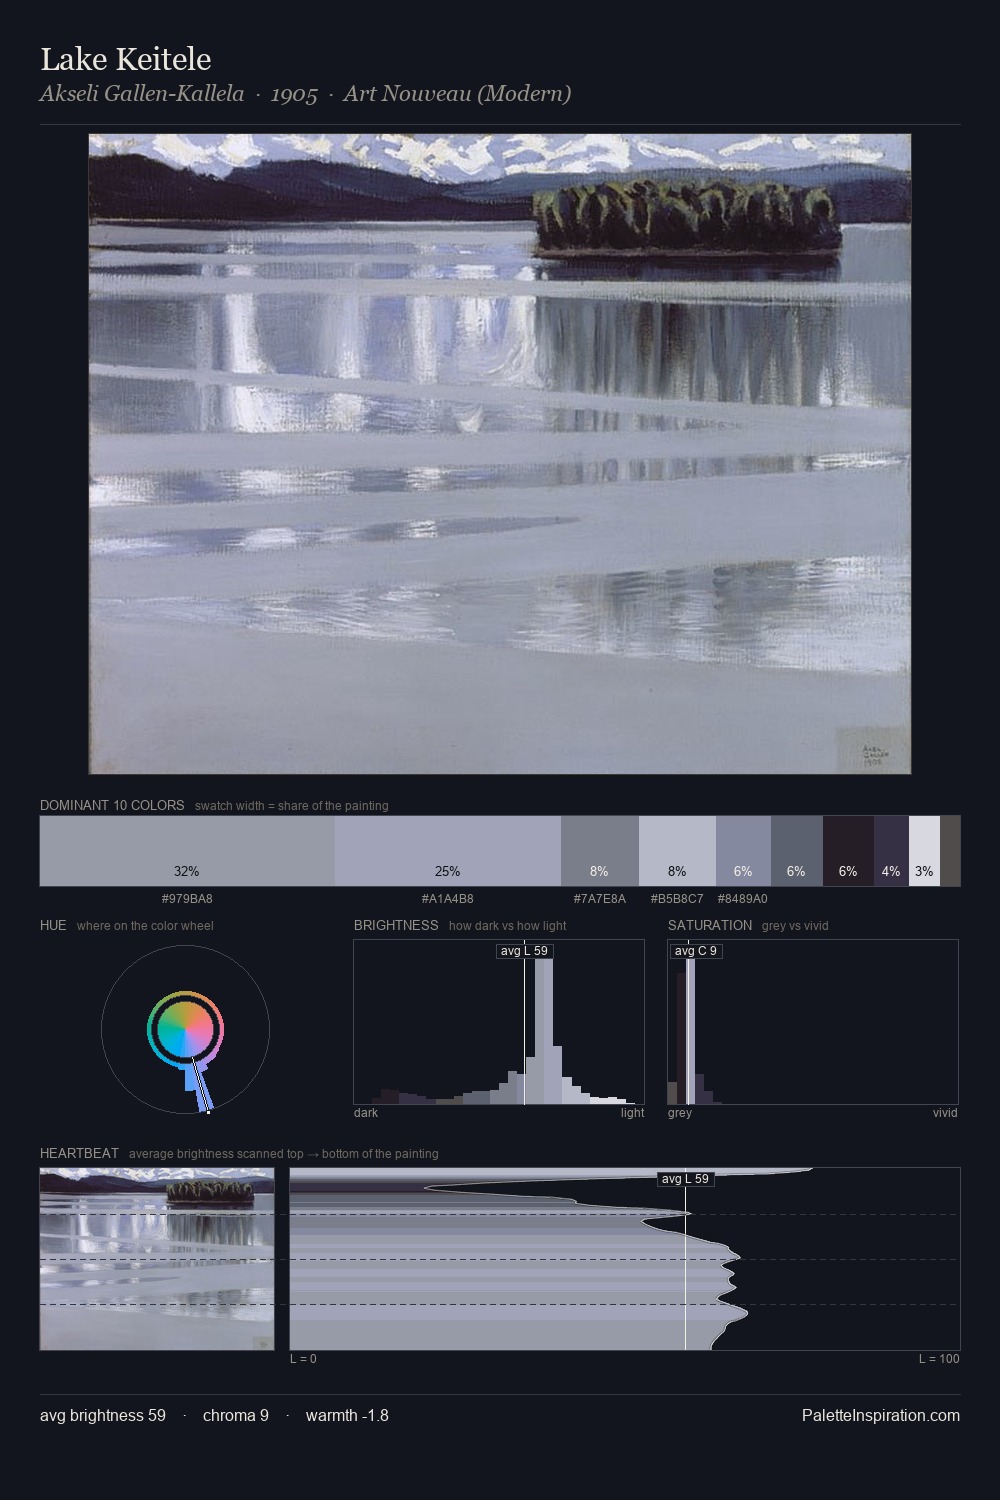Click the heartbeat brightness profile chart
This screenshot has height=1500, width=1000.
[x=625, y=1259]
